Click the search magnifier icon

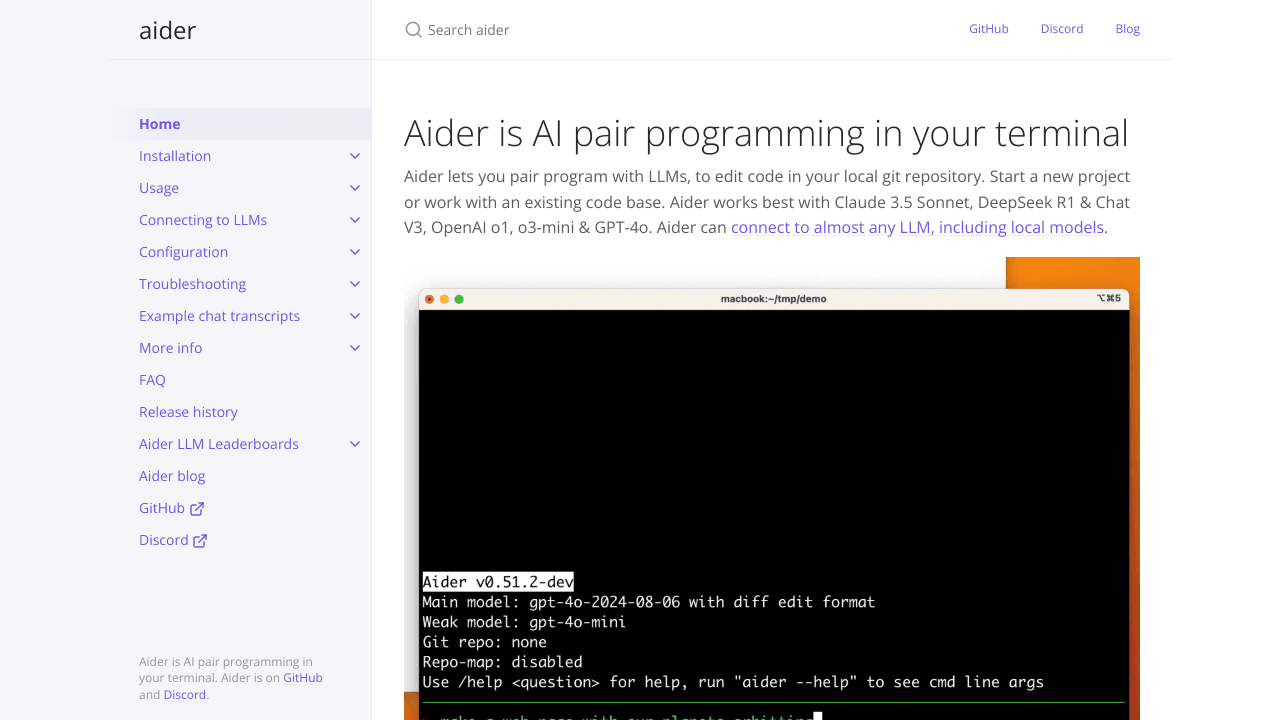[413, 30]
